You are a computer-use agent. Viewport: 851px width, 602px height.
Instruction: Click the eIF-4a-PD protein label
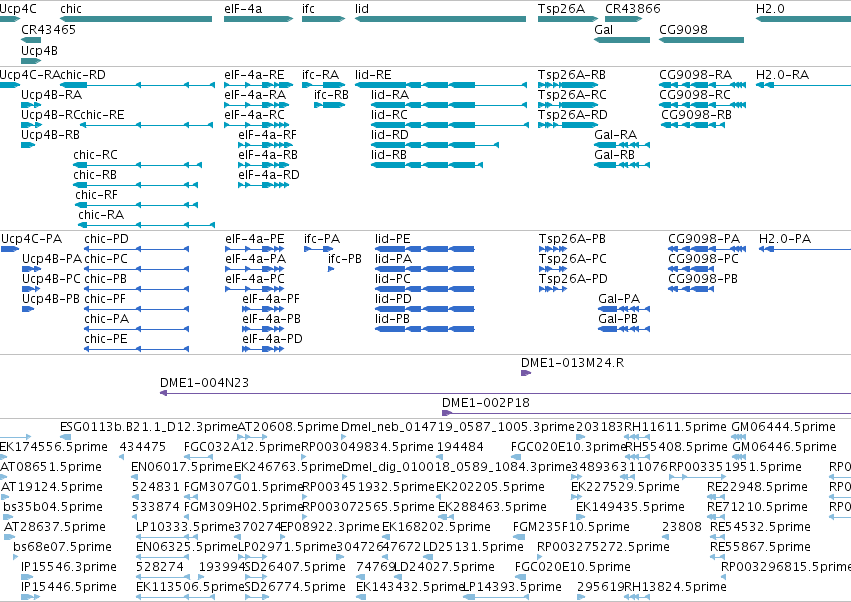coord(272,339)
